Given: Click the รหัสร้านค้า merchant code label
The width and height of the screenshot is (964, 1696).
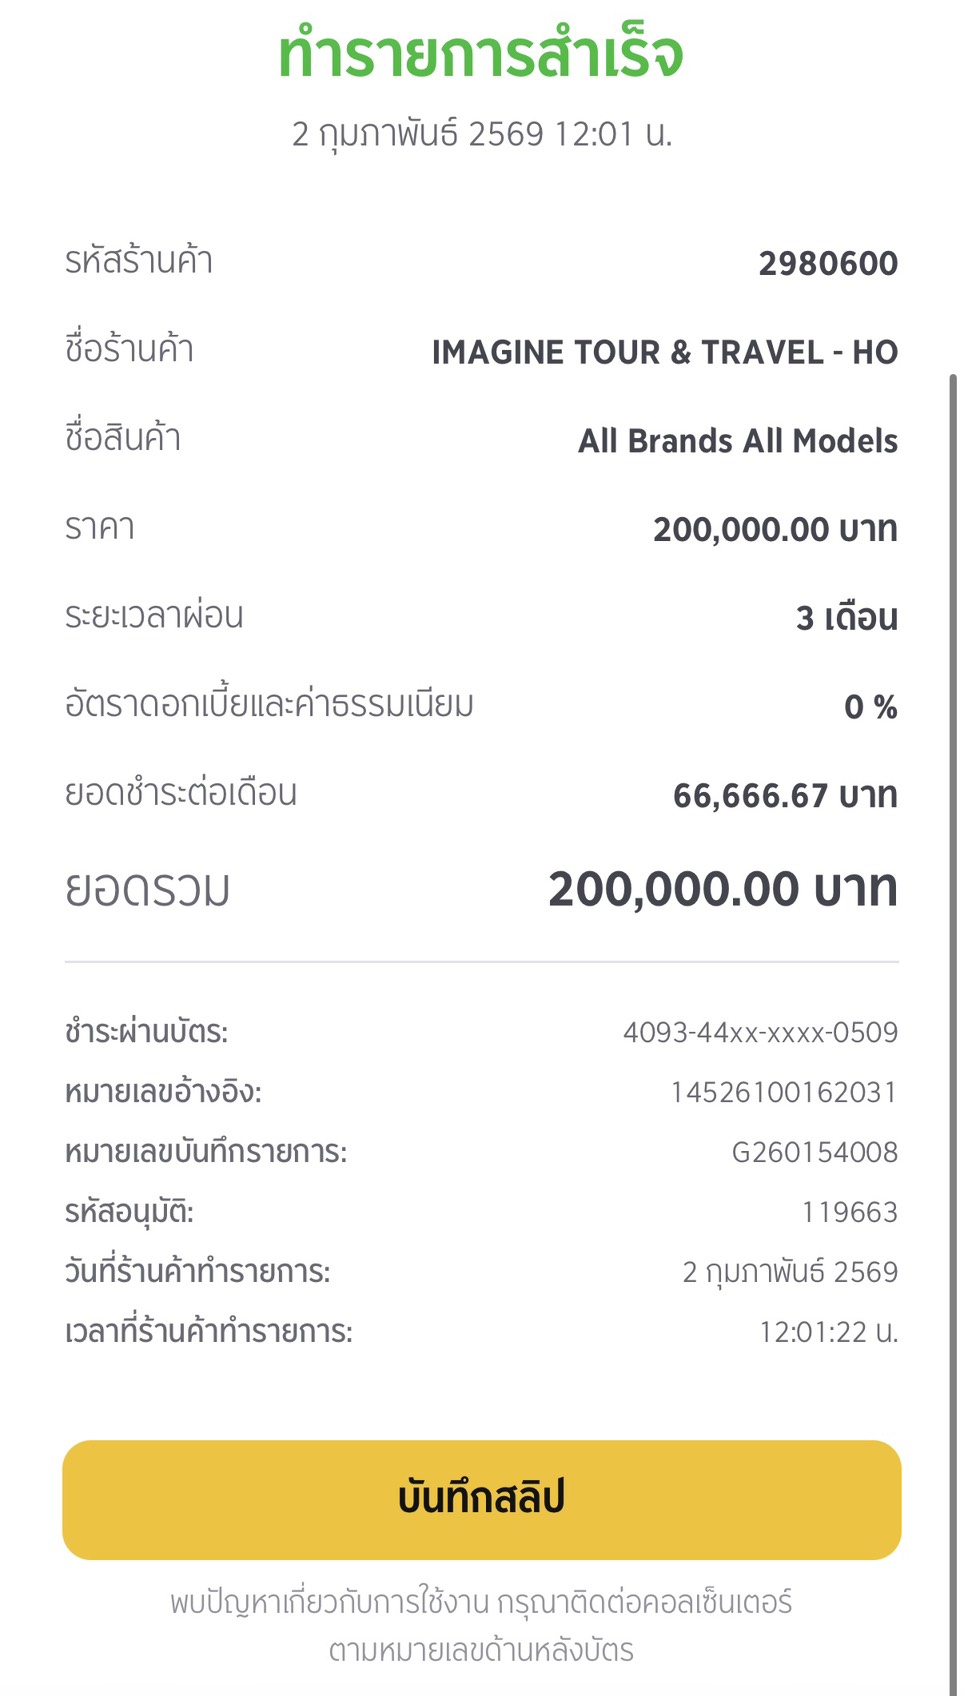Looking at the screenshot, I should (139, 262).
